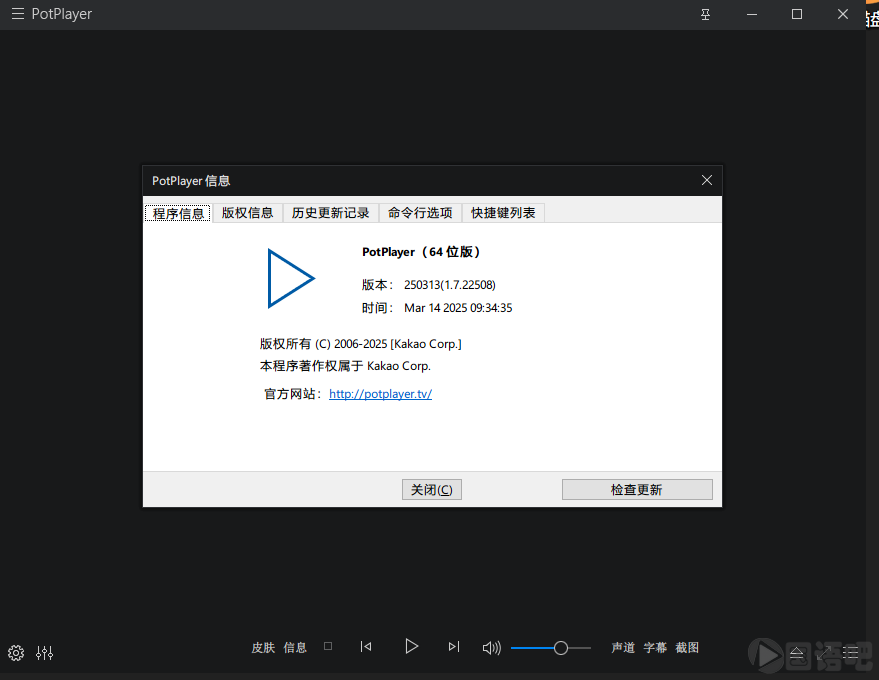Screen dimensions: 879x680
Task: Open the 历史更新记录 tab
Action: pos(330,213)
